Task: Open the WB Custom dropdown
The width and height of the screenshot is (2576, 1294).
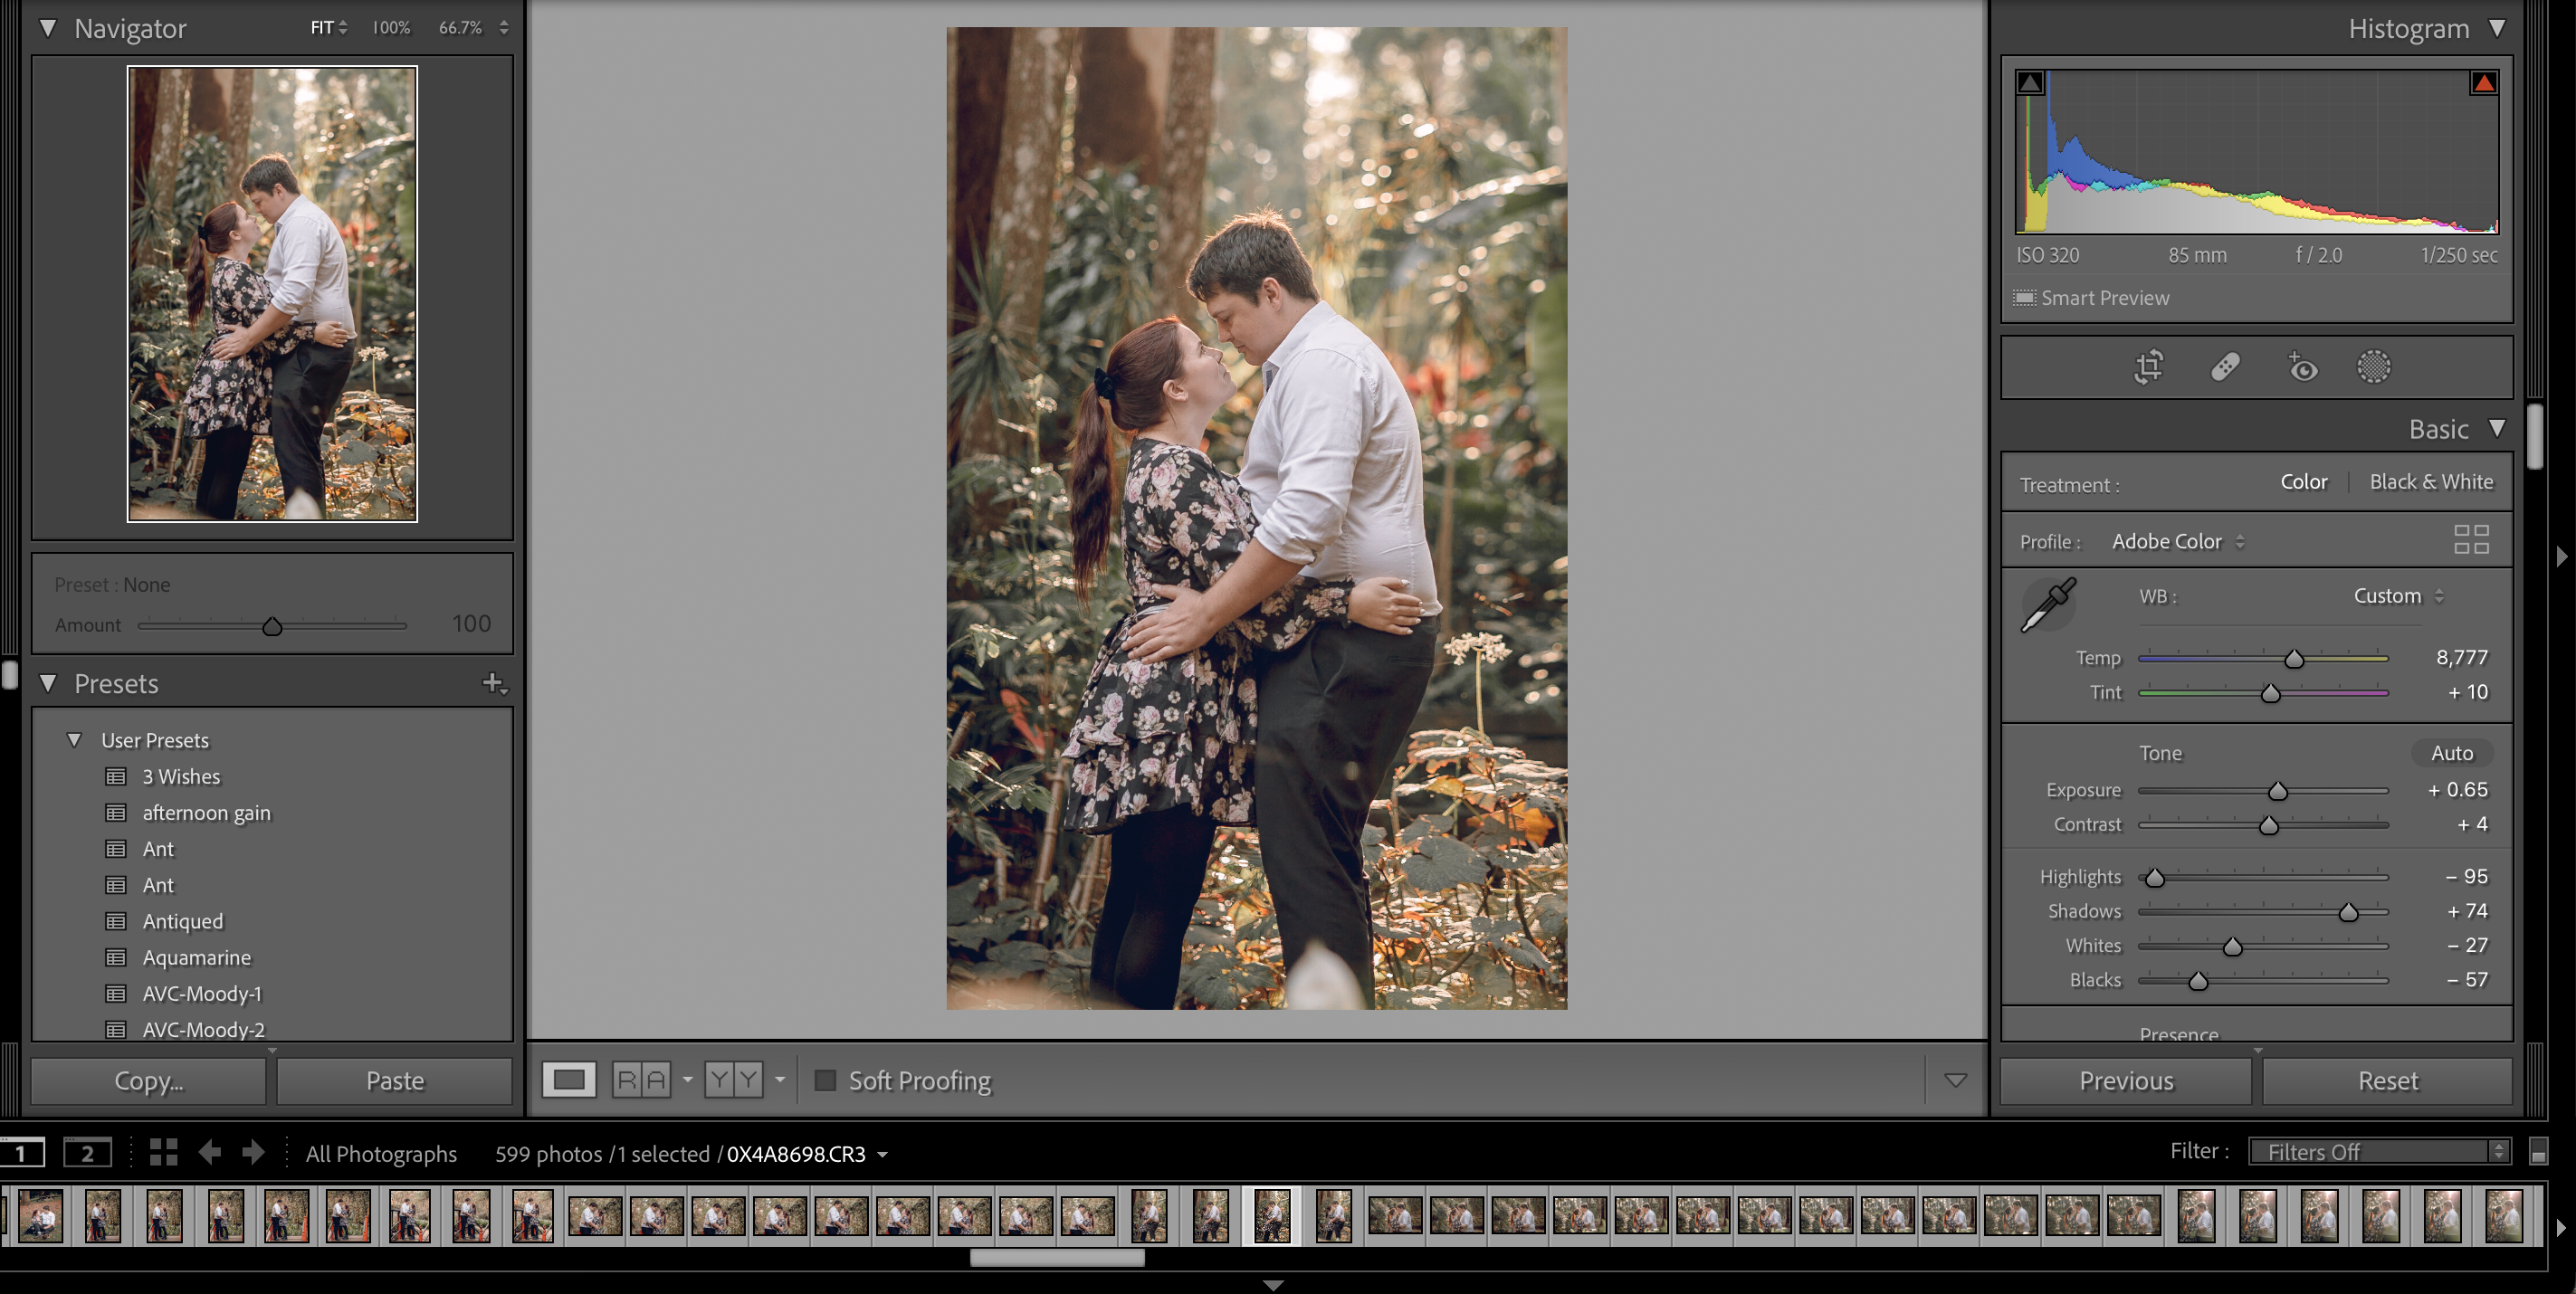Action: tap(2397, 596)
